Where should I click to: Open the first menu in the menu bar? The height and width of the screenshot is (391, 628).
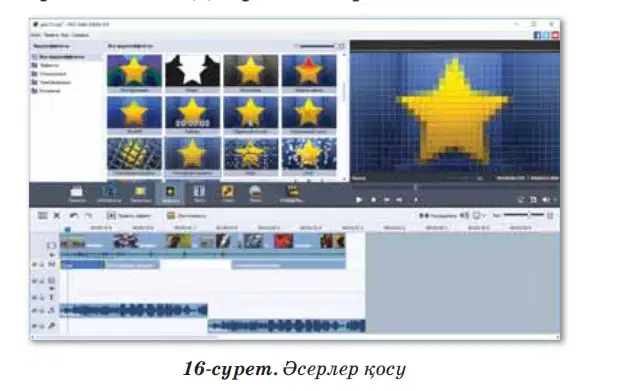pos(36,35)
